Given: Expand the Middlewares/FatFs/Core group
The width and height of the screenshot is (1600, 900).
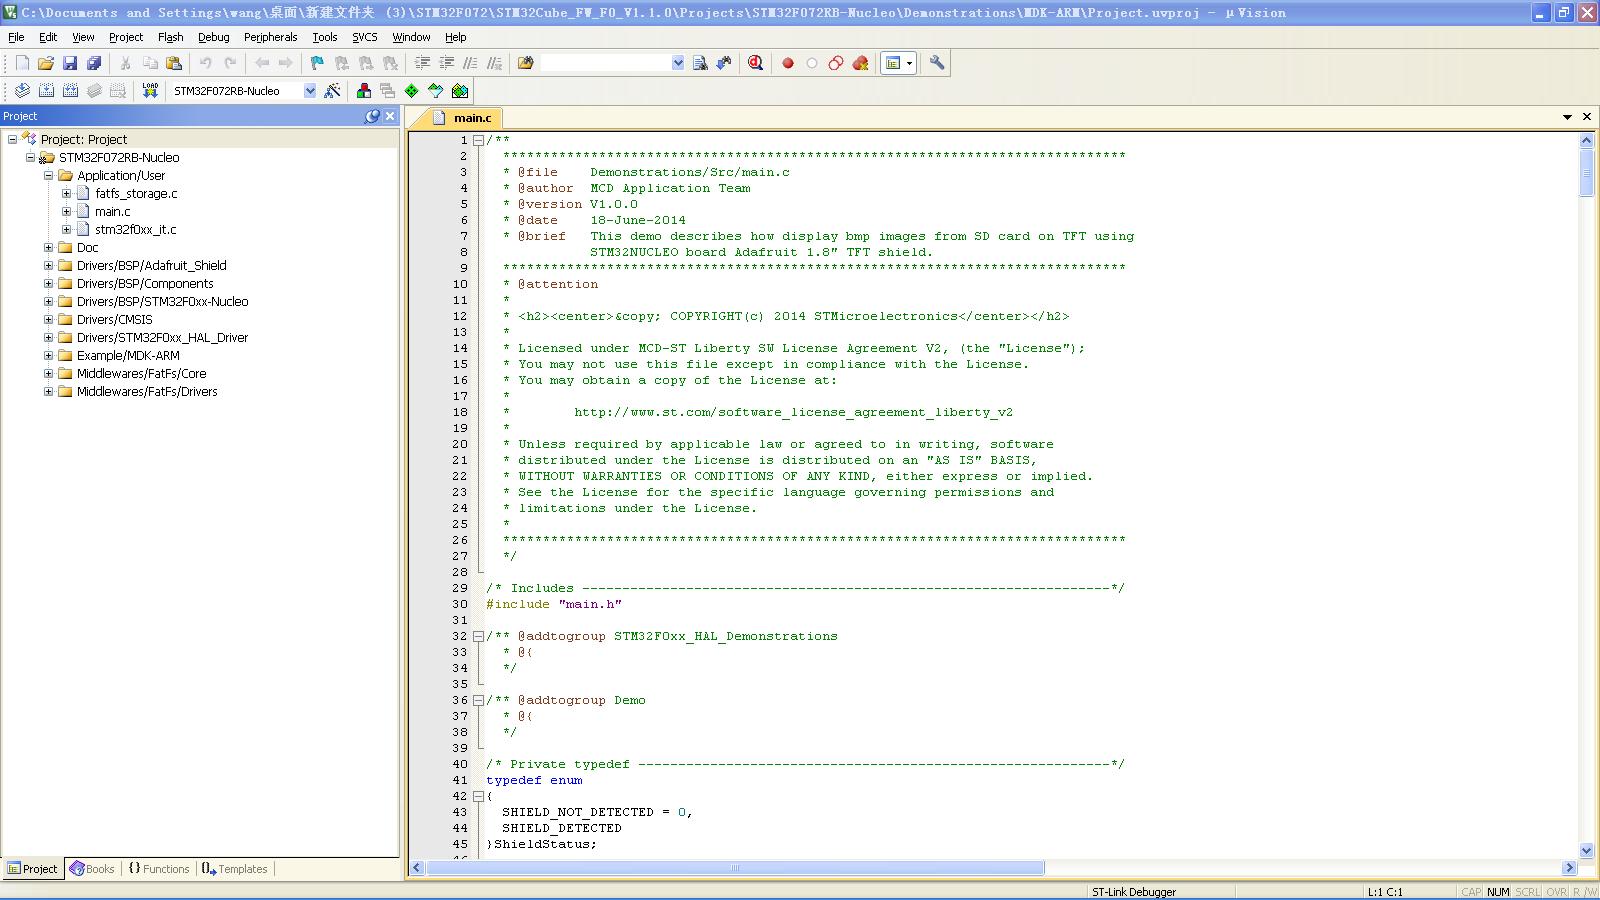Looking at the screenshot, I should tap(48, 373).
